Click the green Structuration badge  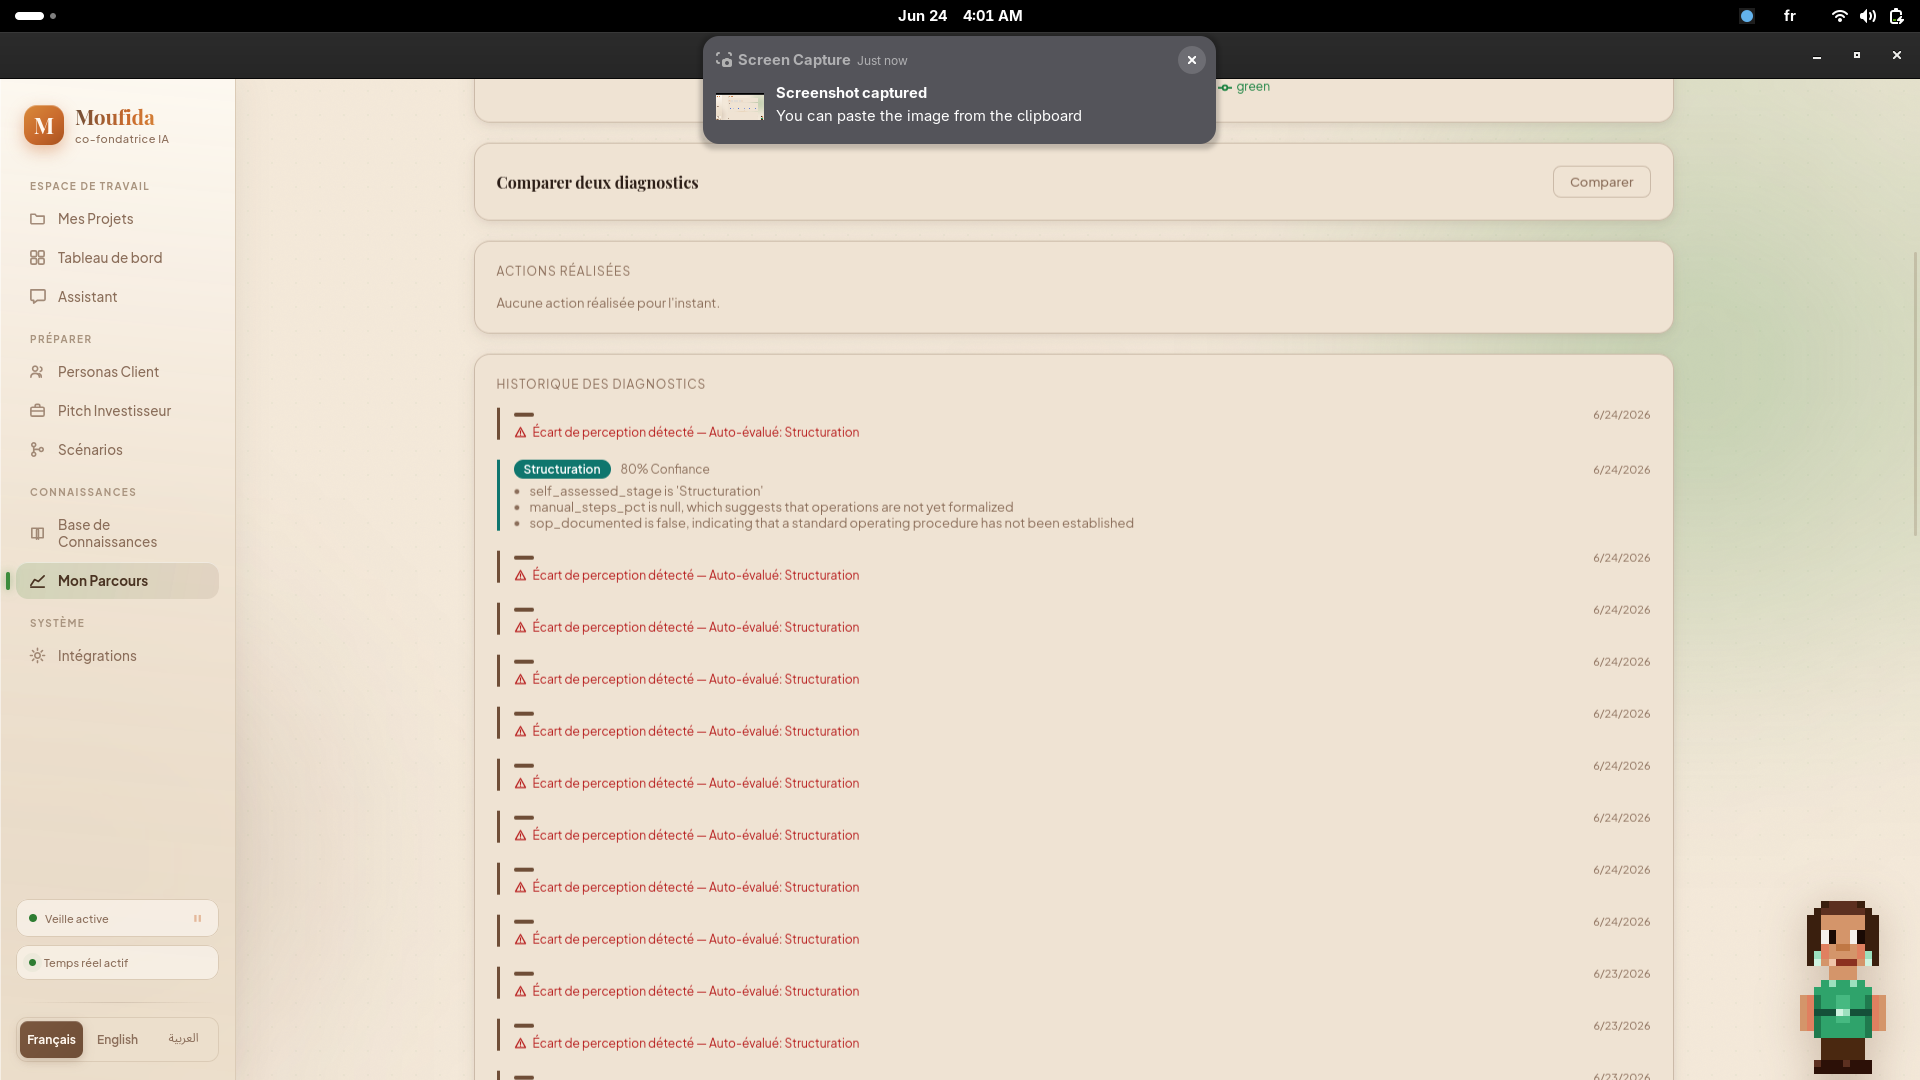coord(562,469)
